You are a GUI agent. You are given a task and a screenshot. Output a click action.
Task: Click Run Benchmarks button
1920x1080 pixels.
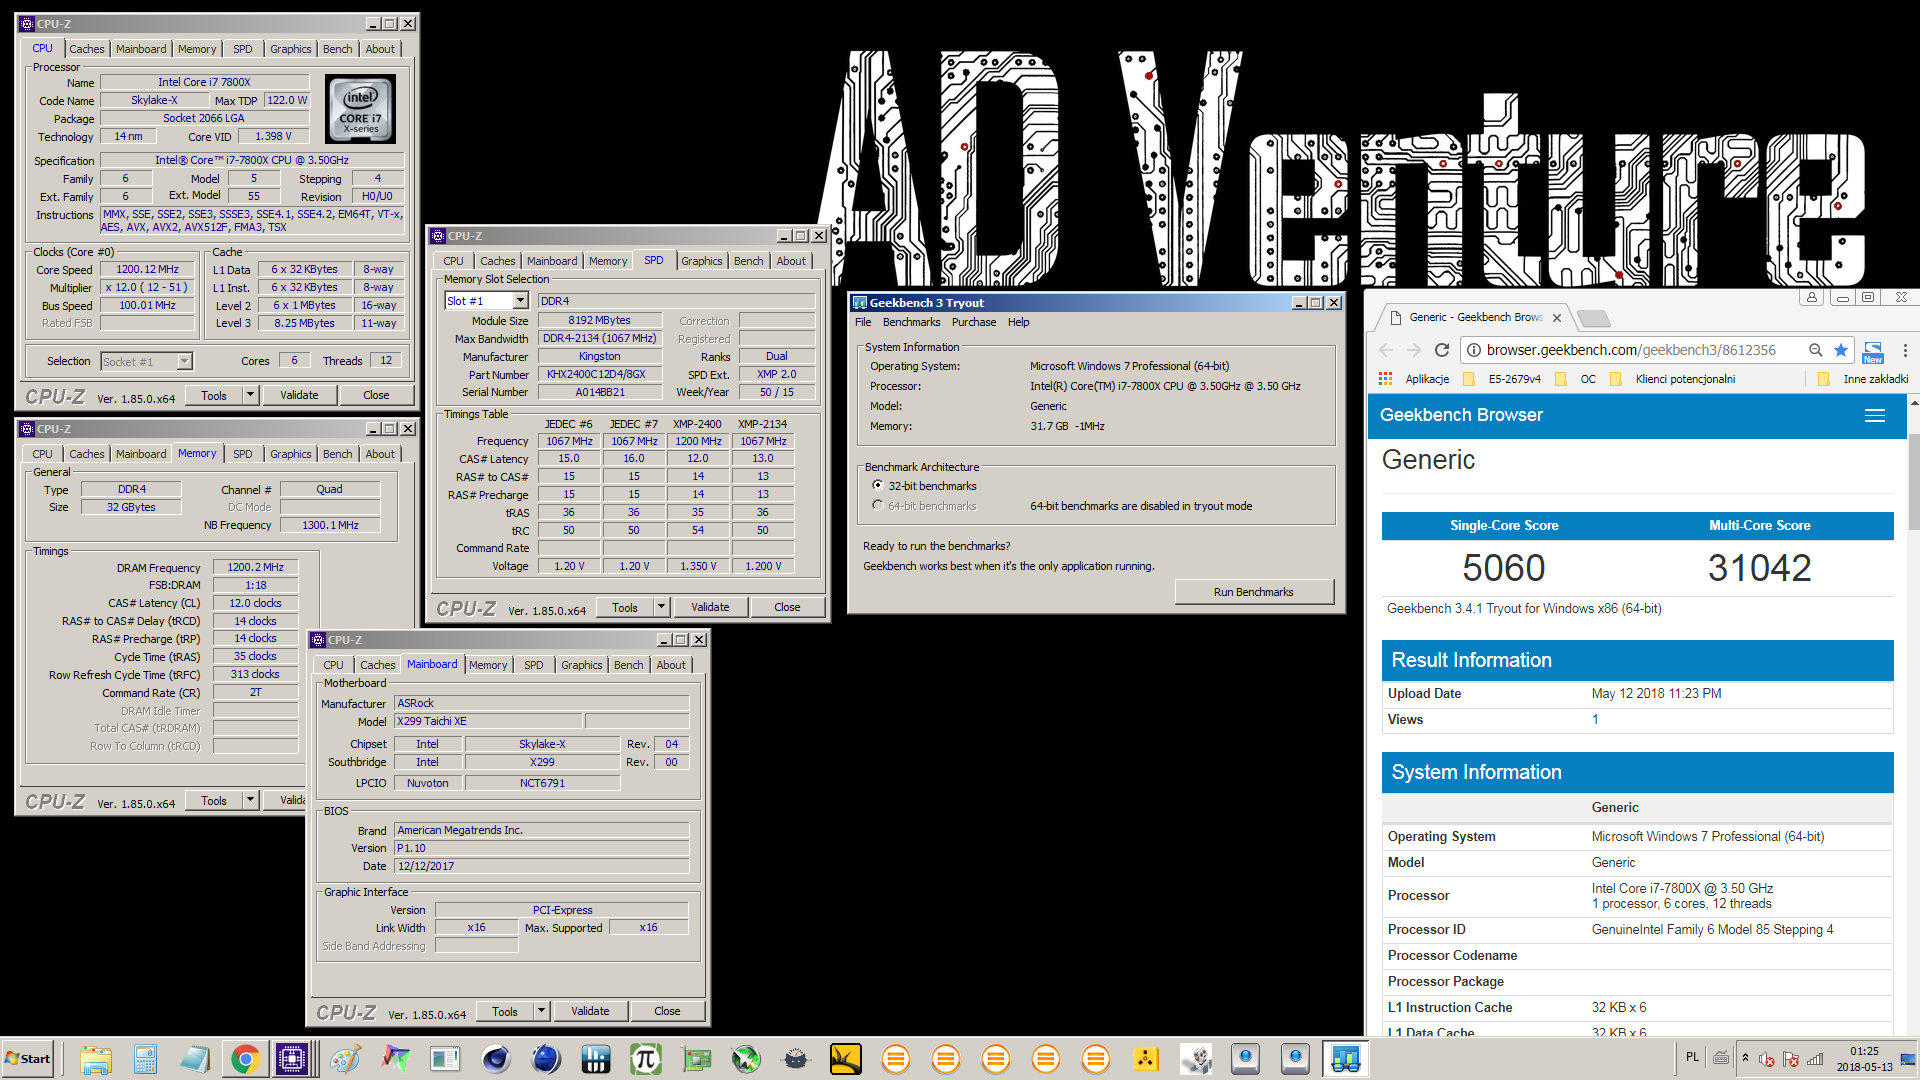tap(1254, 592)
